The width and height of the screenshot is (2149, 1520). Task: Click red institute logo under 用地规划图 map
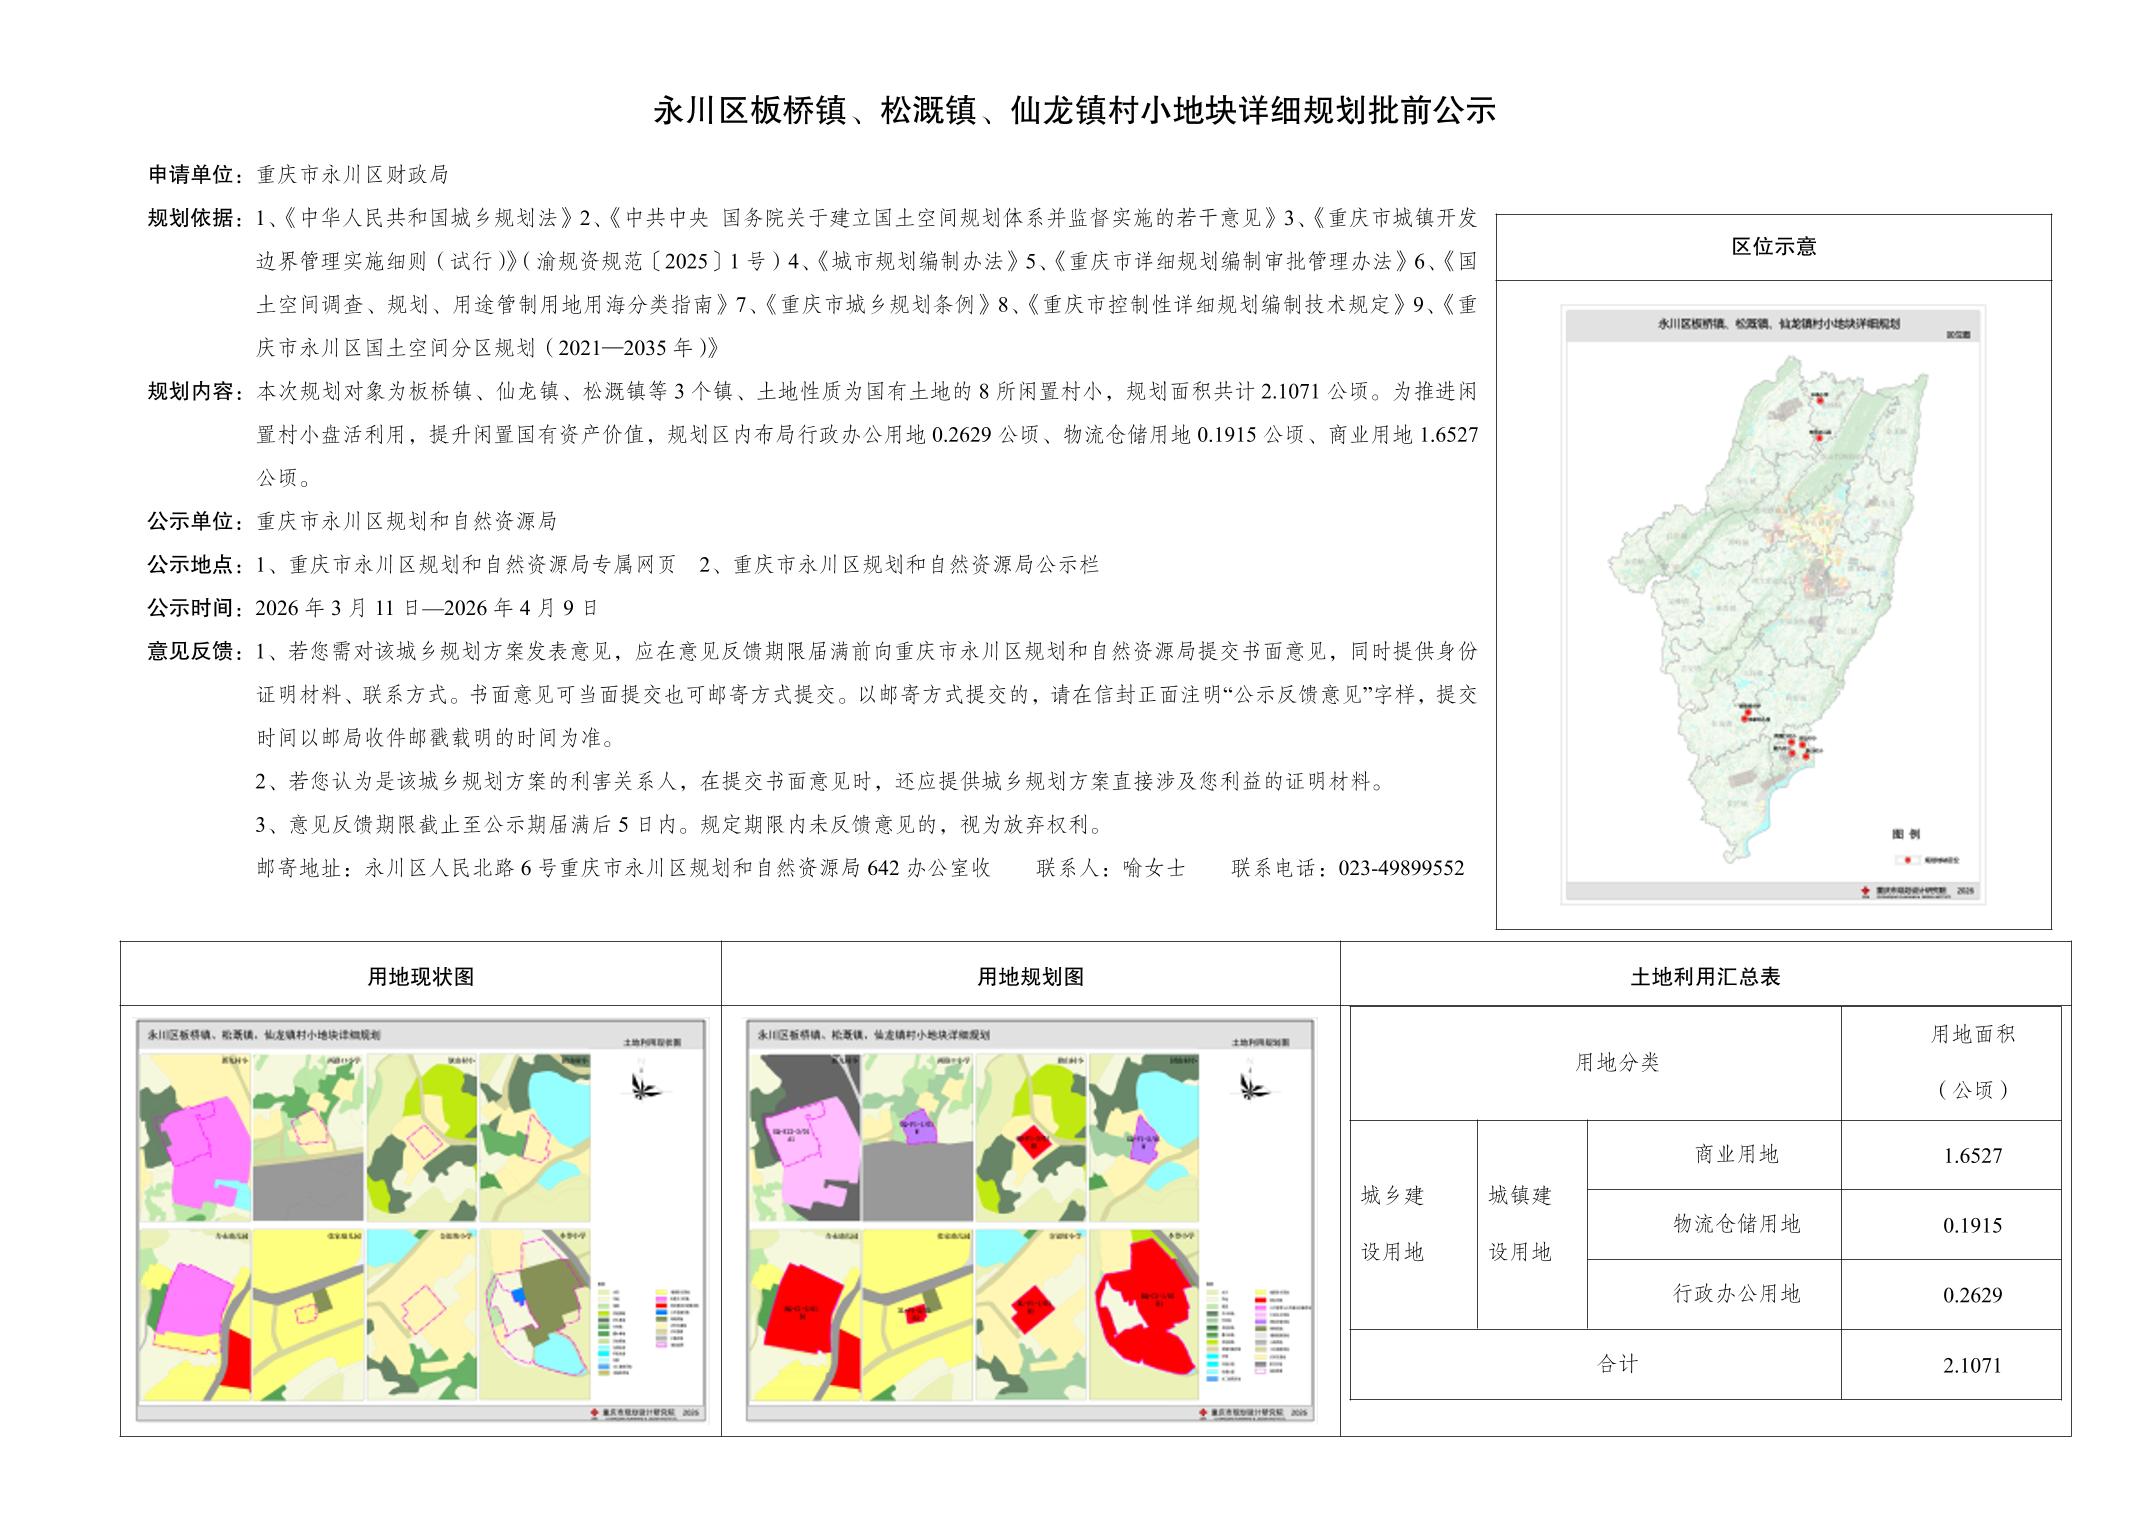click(1205, 1412)
